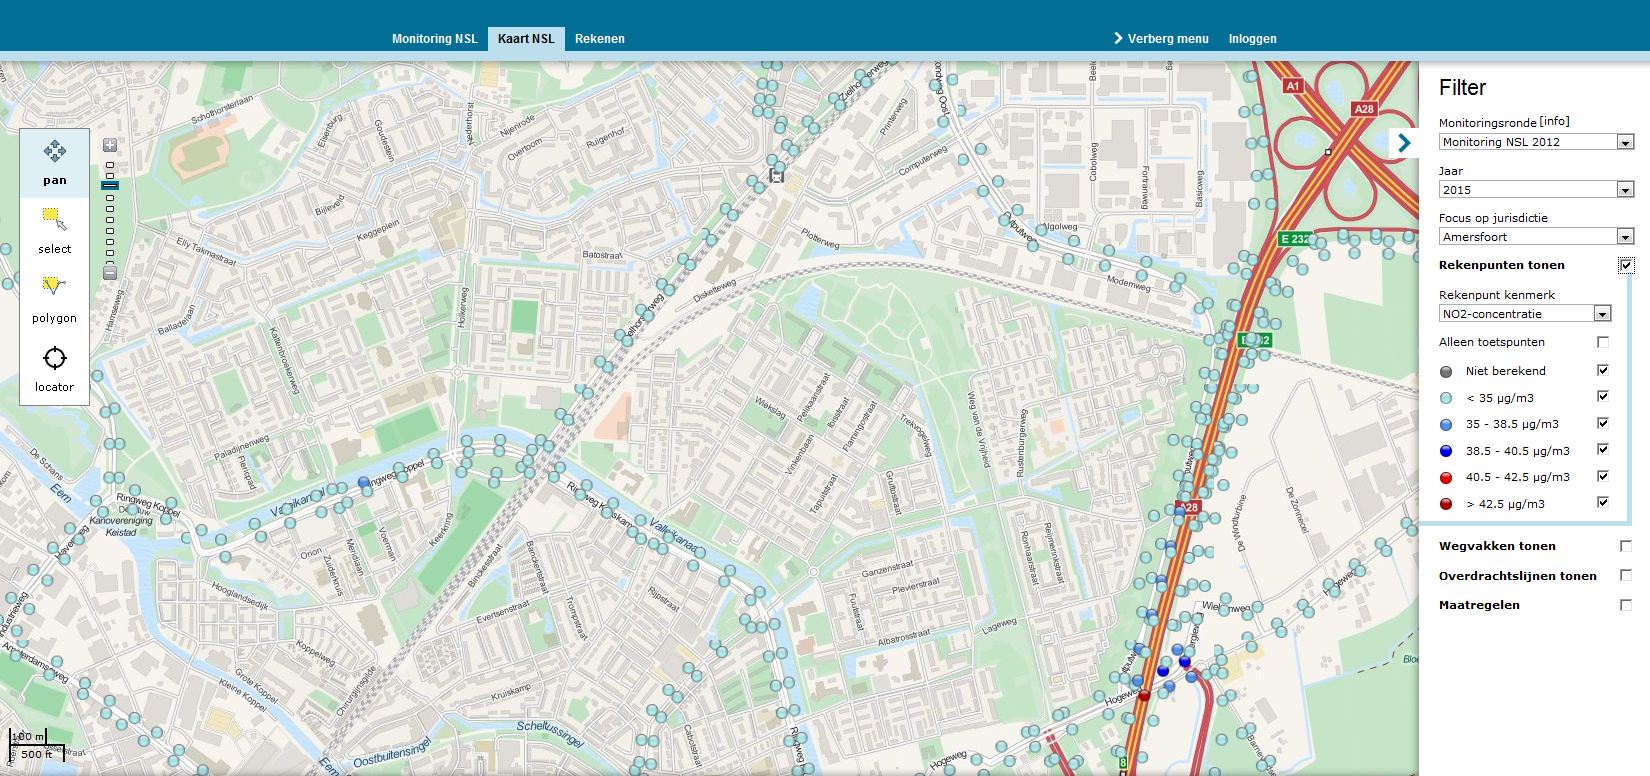The image size is (1650, 776).
Task: Click the Inloggen link
Action: 1253,39
